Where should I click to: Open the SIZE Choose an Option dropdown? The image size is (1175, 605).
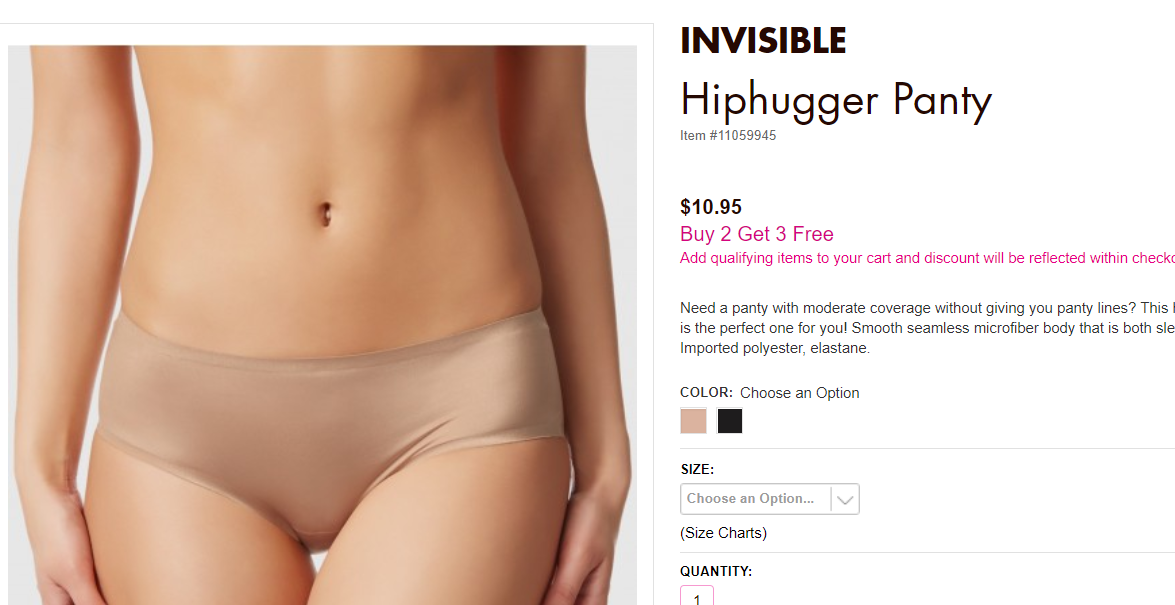[x=770, y=499]
